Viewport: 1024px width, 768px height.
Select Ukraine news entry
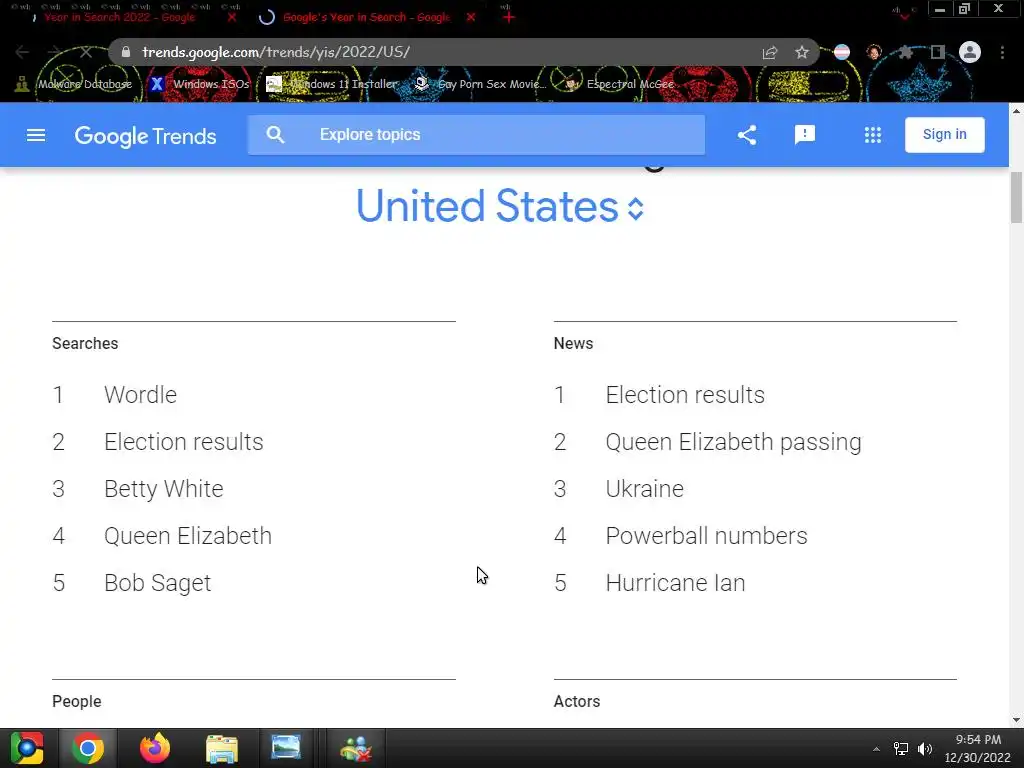(645, 489)
